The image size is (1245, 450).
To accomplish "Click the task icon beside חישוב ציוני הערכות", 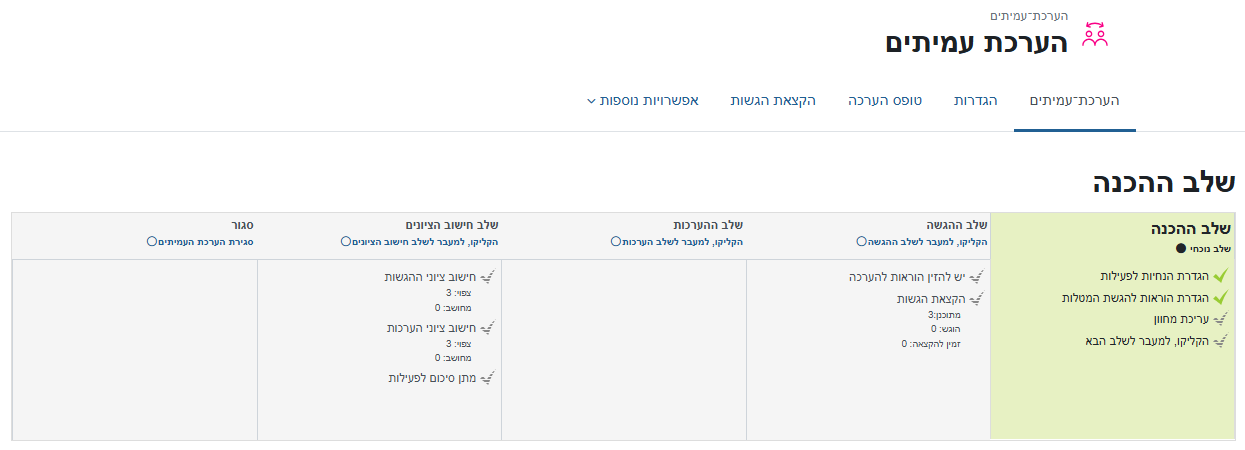I will 488,328.
